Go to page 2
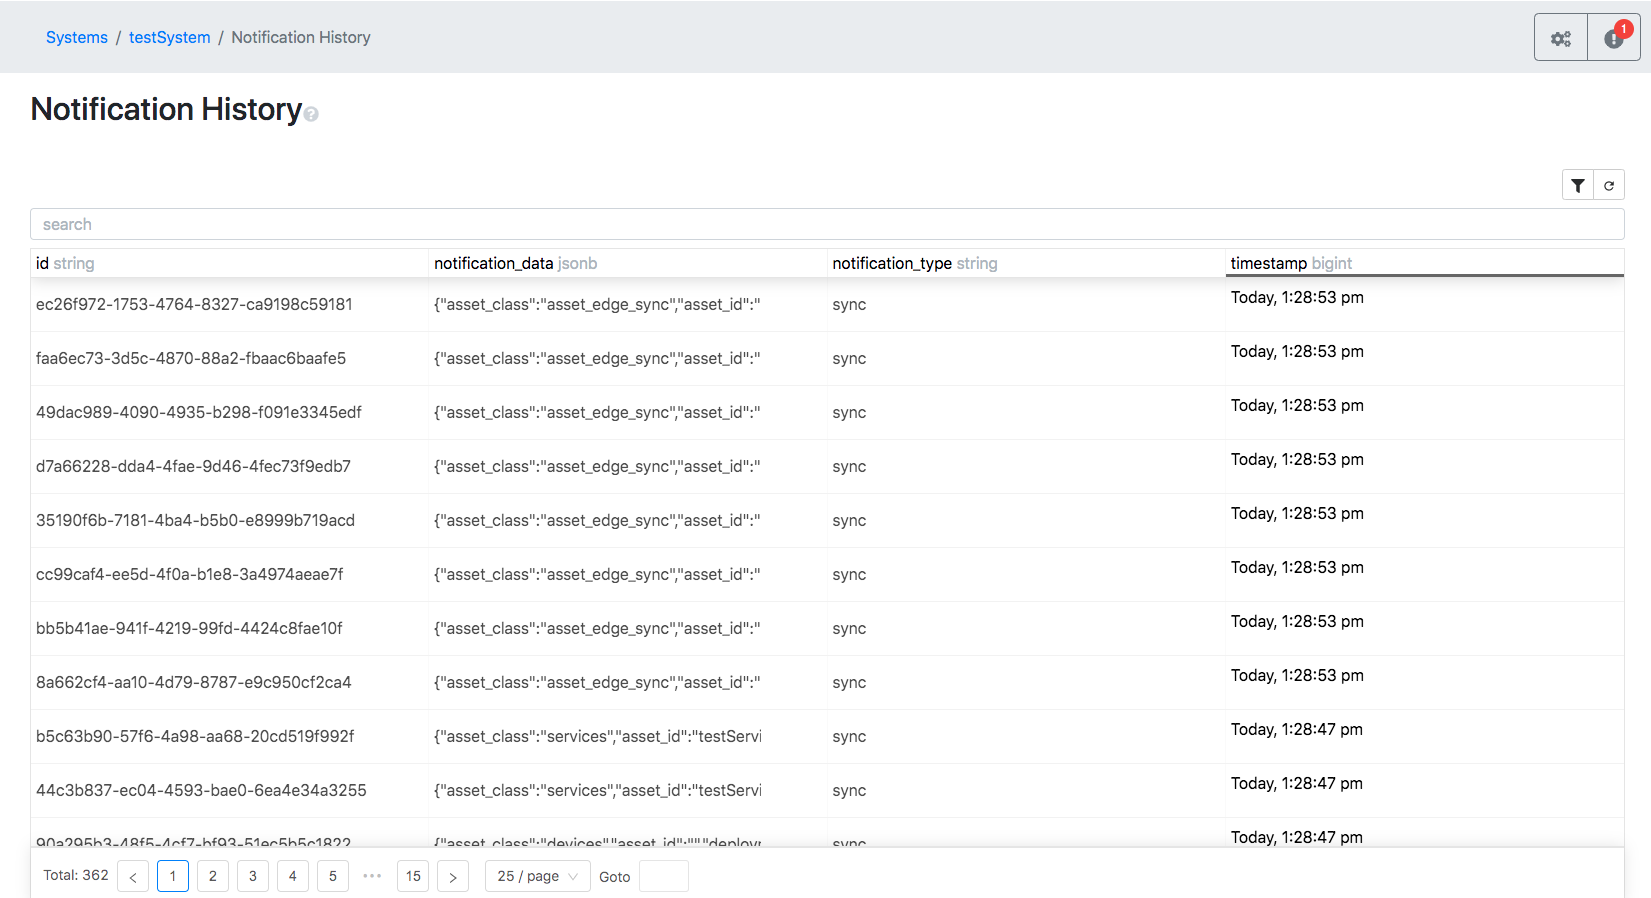1651x898 pixels. (x=213, y=876)
